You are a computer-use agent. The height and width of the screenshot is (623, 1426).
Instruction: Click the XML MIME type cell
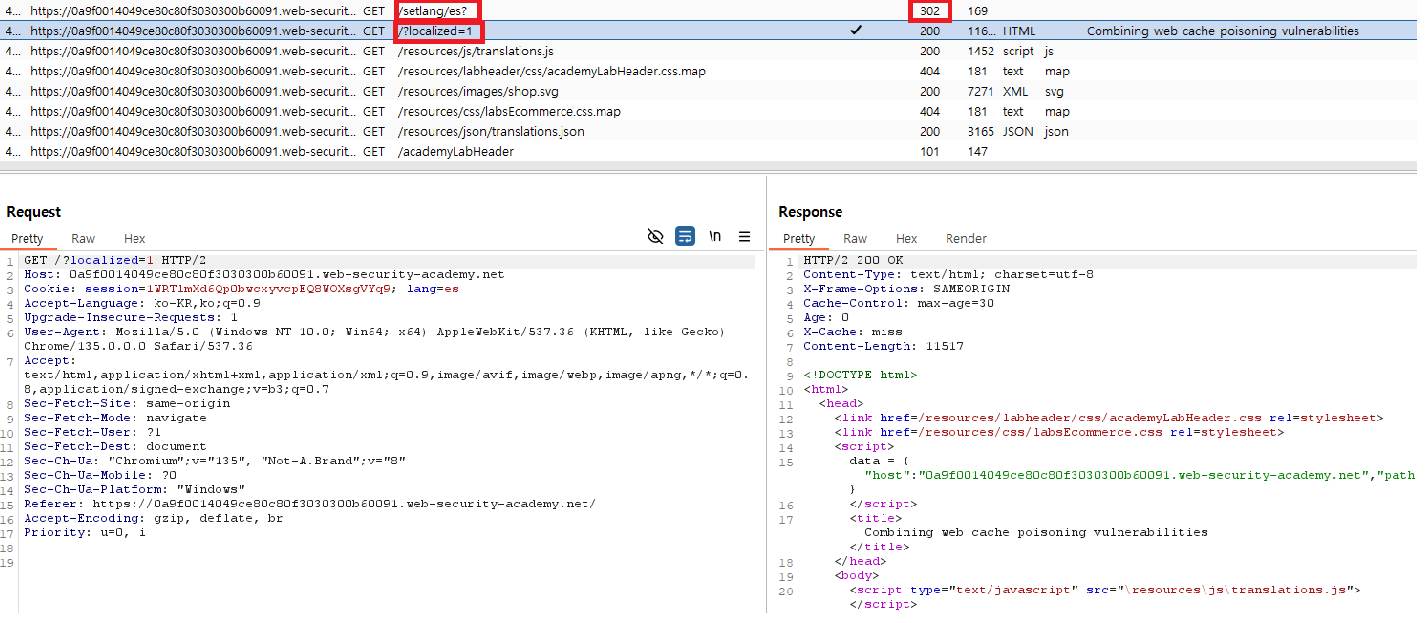(1016, 91)
